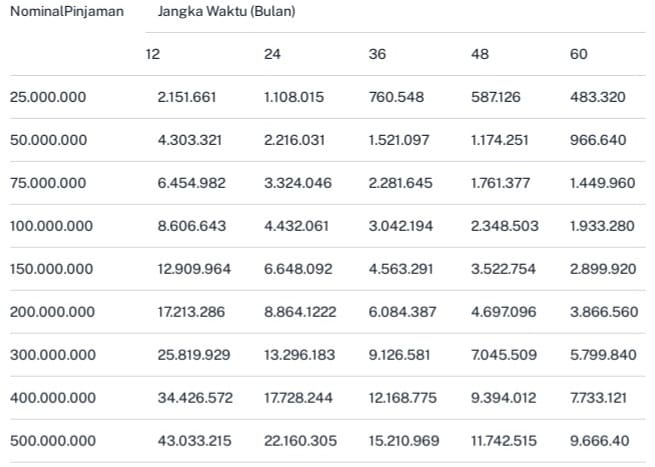Click the 60 month column header
The height and width of the screenshot is (467, 655).
(x=579, y=54)
